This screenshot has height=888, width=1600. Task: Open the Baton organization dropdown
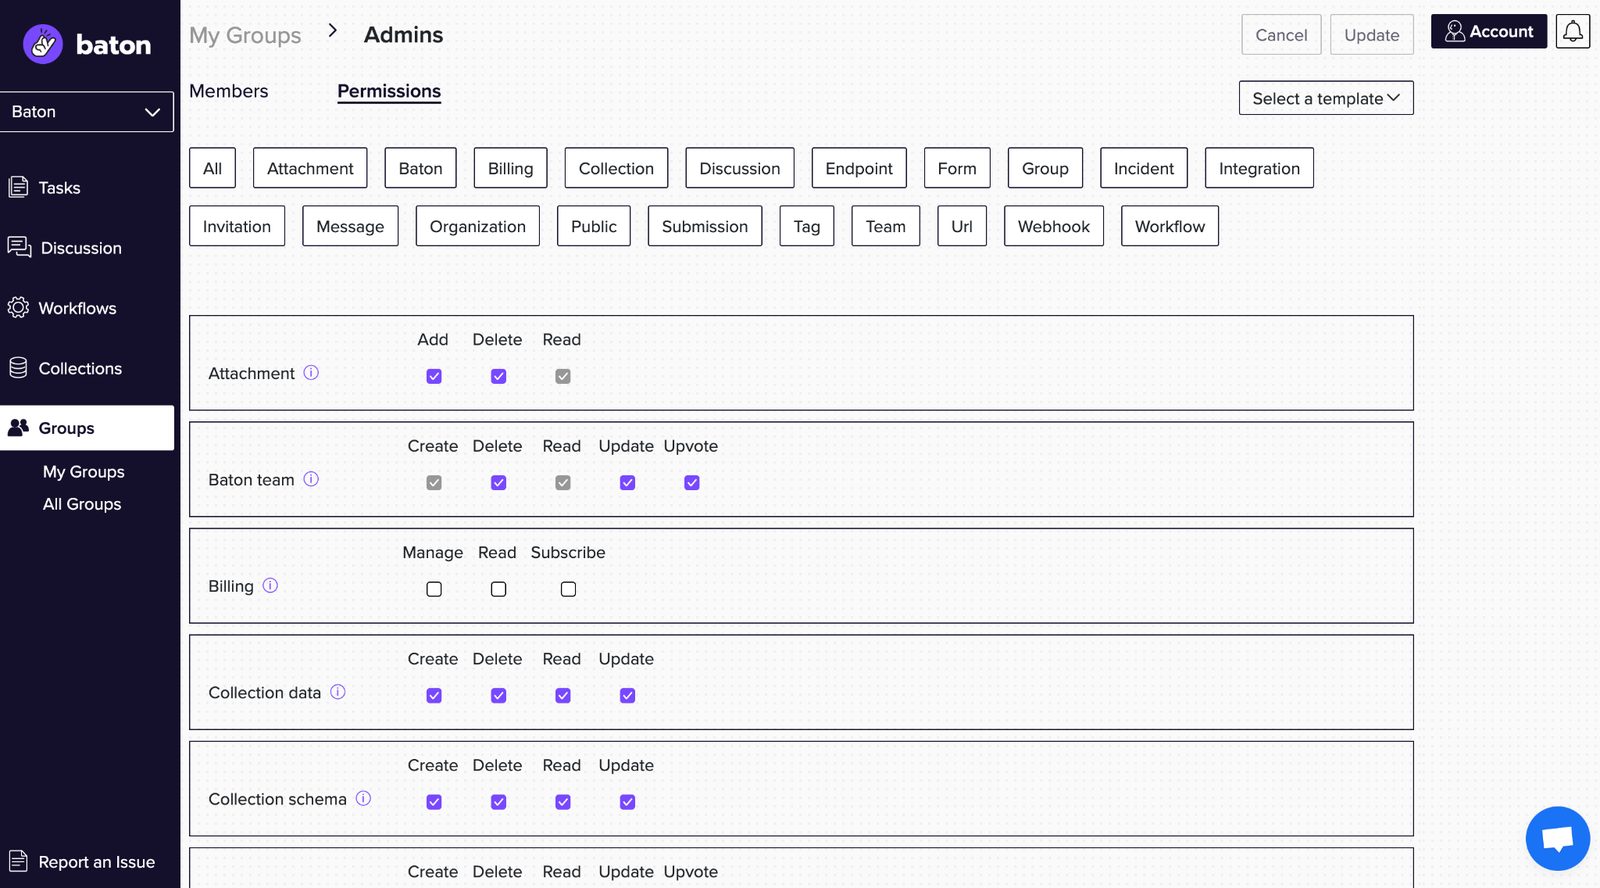(87, 112)
